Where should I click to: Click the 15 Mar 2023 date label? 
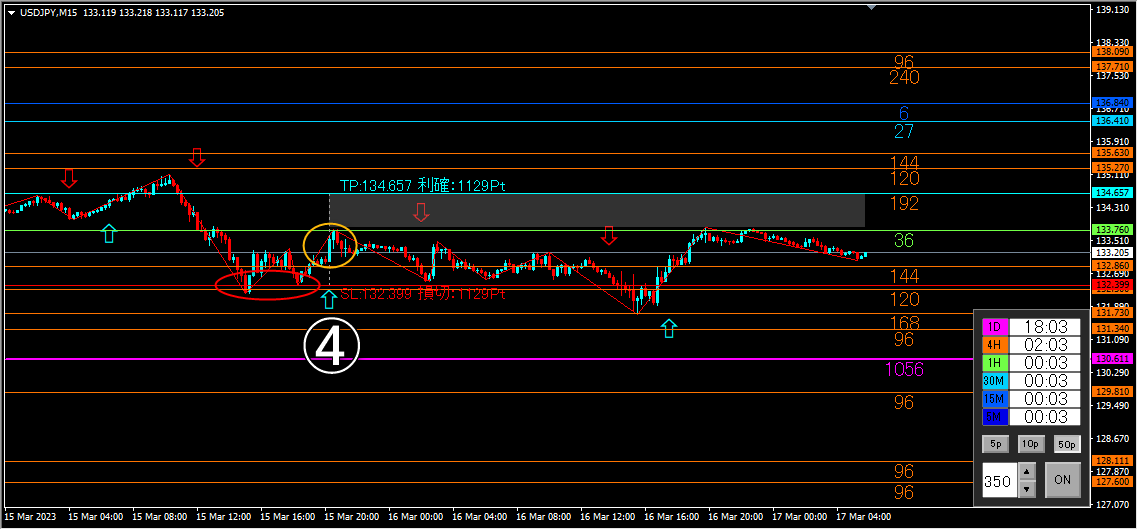tap(28, 517)
